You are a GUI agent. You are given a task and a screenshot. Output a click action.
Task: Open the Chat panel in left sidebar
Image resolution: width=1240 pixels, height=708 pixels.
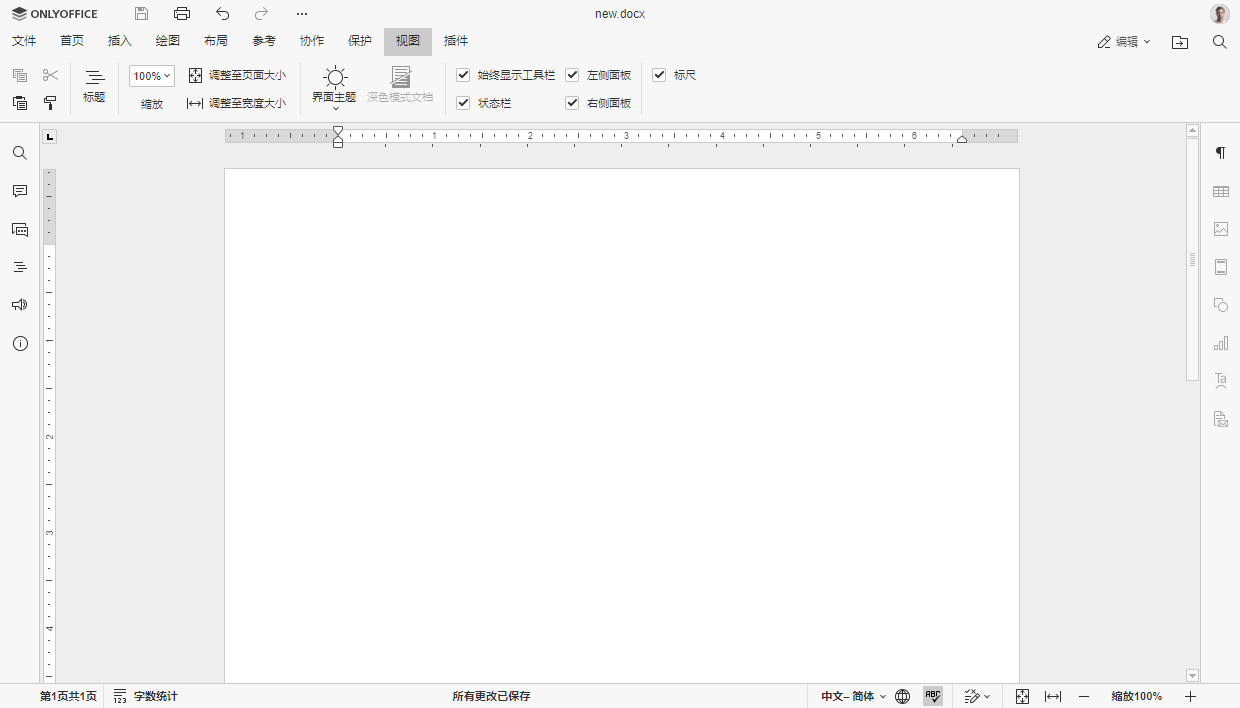[x=20, y=229]
